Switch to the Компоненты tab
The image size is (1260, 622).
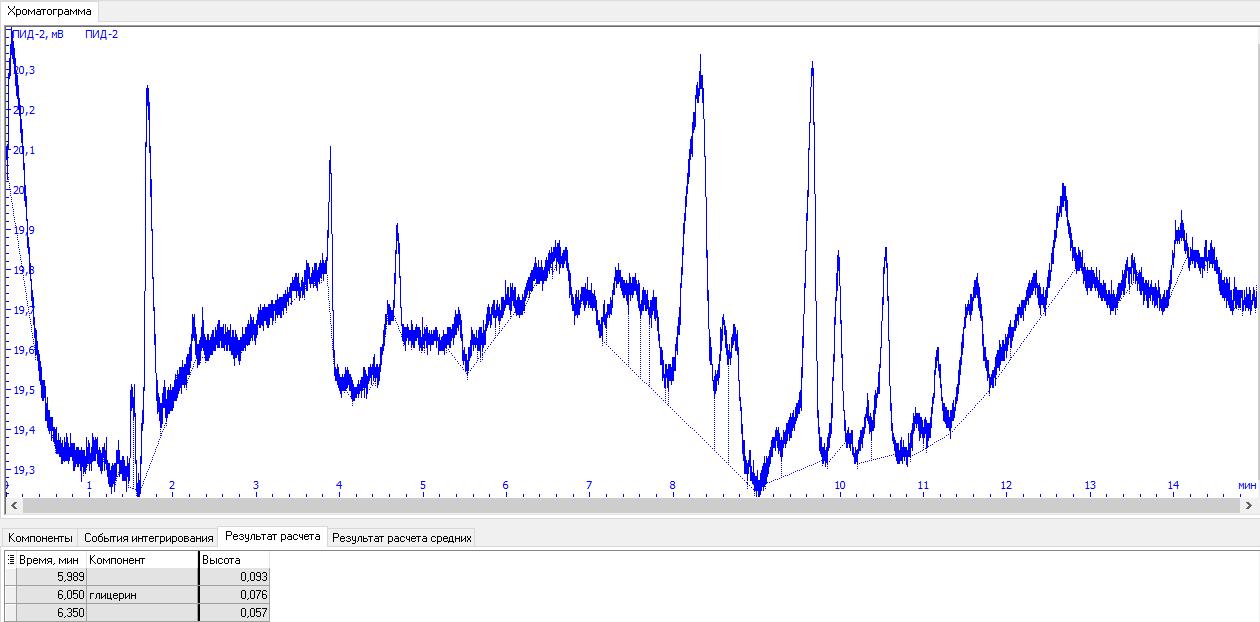(40, 538)
